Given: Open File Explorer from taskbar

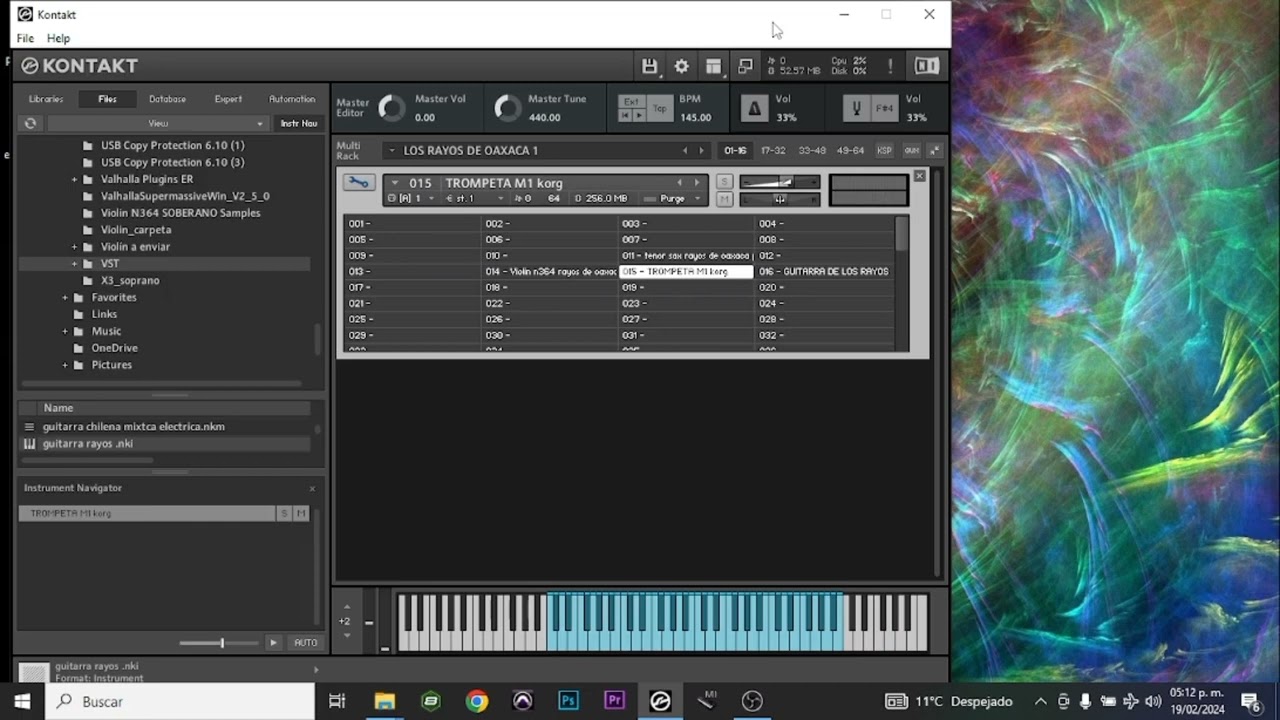Looking at the screenshot, I should [384, 701].
